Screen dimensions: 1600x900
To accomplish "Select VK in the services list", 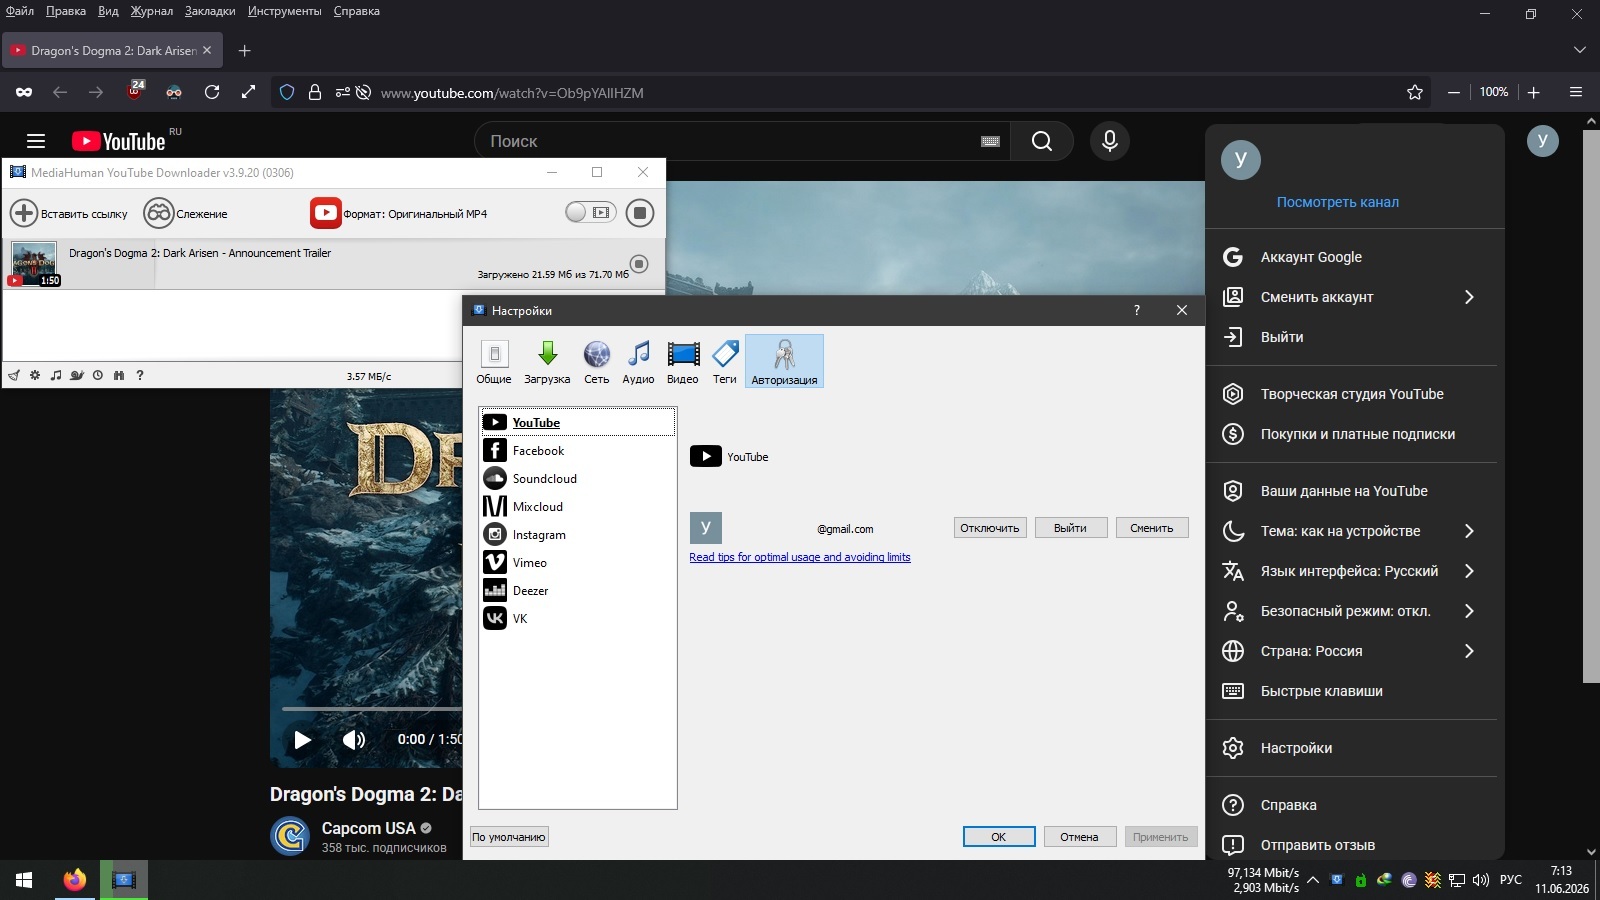I will click(x=578, y=619).
